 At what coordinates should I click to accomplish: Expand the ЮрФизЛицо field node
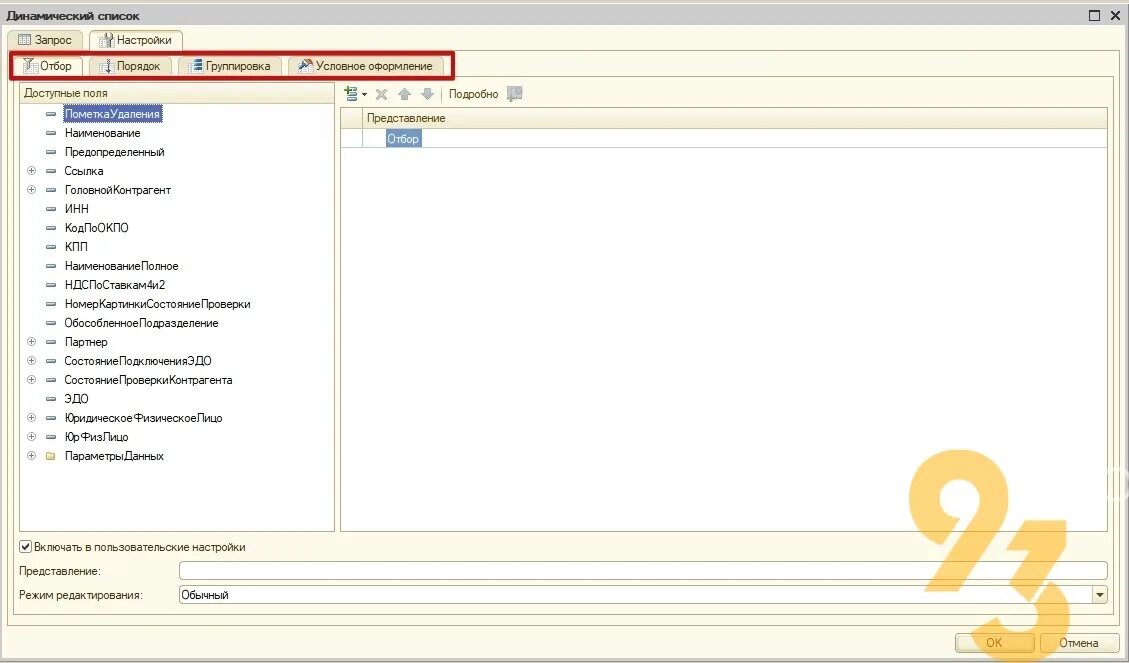31,437
